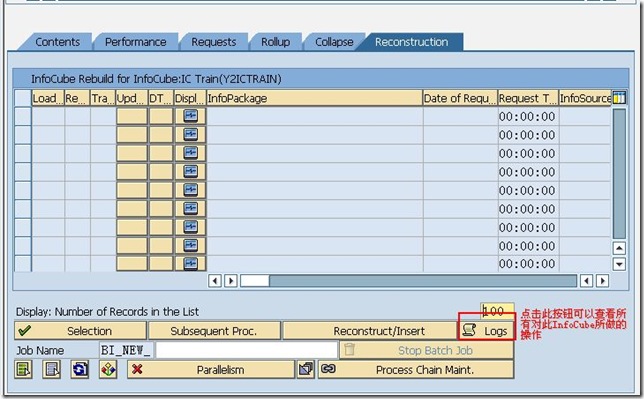Click the Load.. column header
The width and height of the screenshot is (644, 399).
click(48, 98)
